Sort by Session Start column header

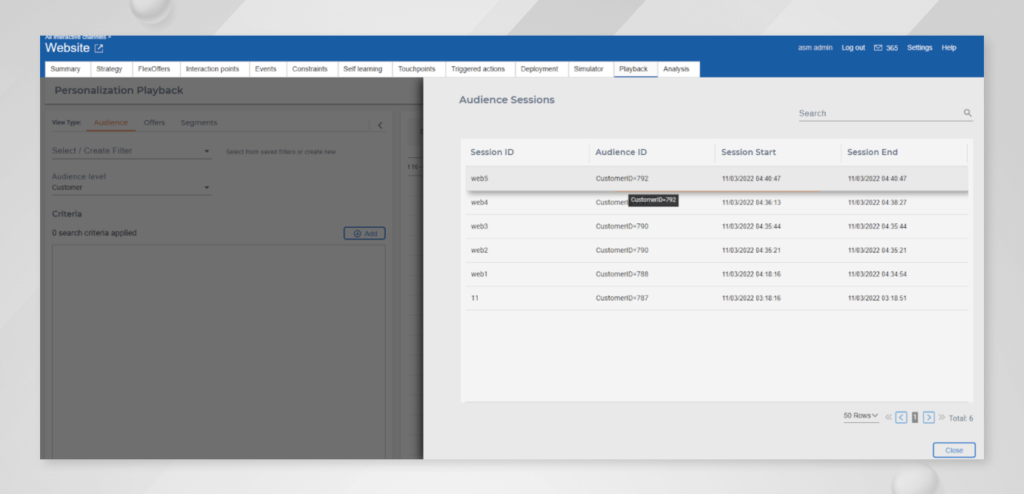pyautogui.click(x=748, y=152)
